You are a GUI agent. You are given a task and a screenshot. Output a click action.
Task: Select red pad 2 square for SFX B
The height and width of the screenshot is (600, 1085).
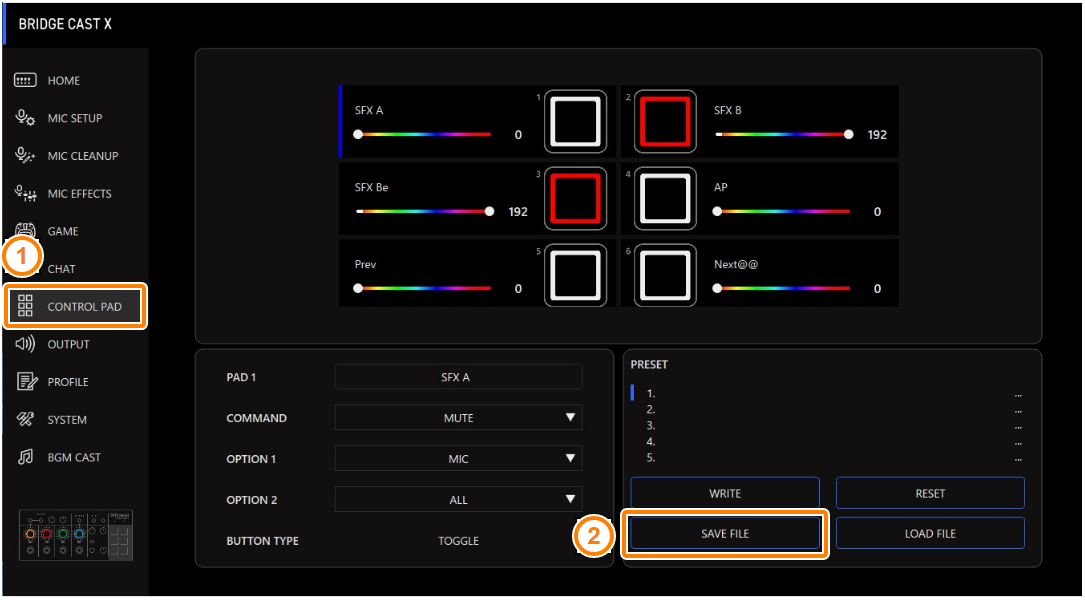pos(665,122)
